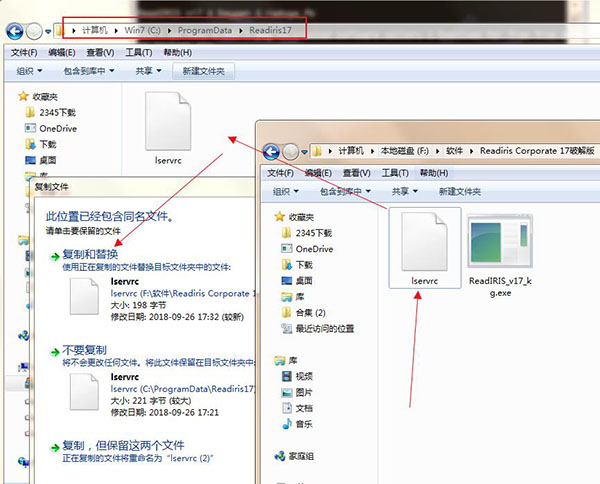Expand 包含到库中 dropdown in Readiris17 window
Viewport: 600px width, 484px height.
pos(87,71)
